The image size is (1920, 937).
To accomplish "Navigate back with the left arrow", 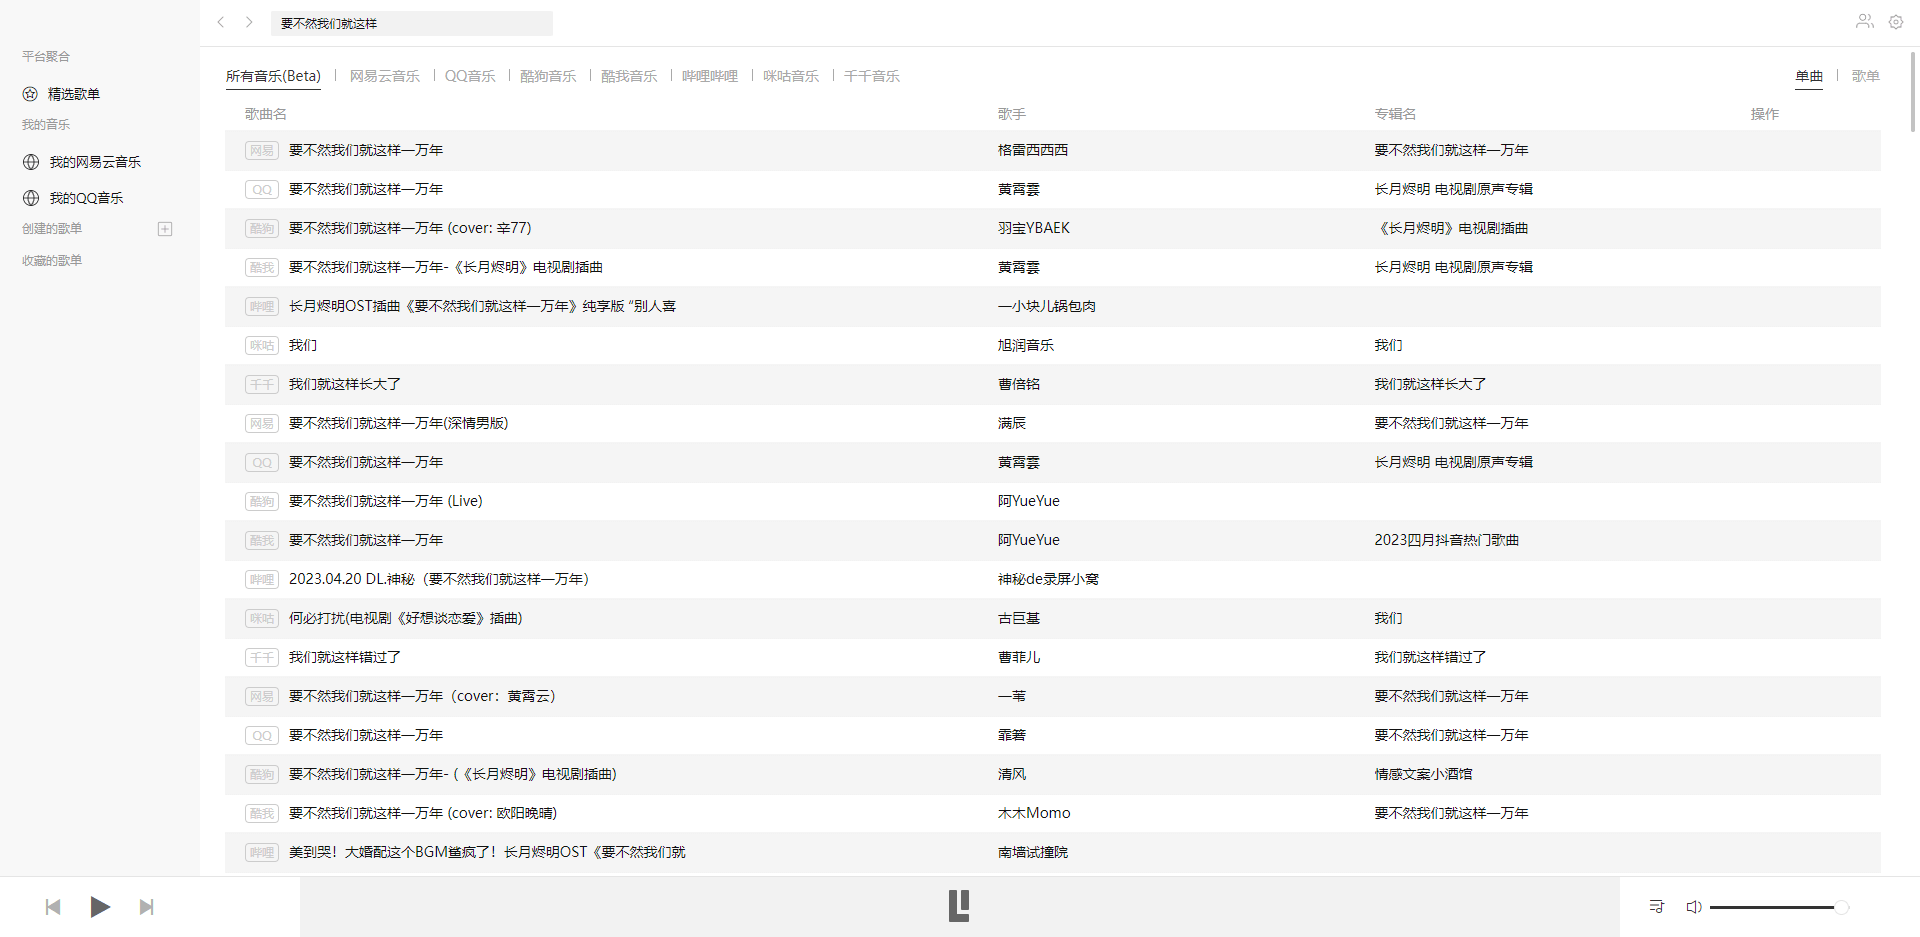I will tap(220, 22).
